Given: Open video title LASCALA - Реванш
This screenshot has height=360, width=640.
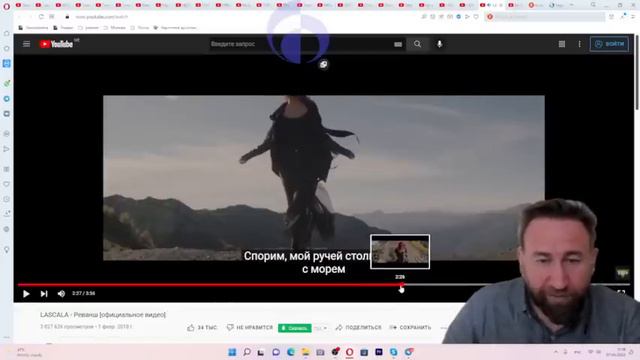Looking at the screenshot, I should (103, 315).
